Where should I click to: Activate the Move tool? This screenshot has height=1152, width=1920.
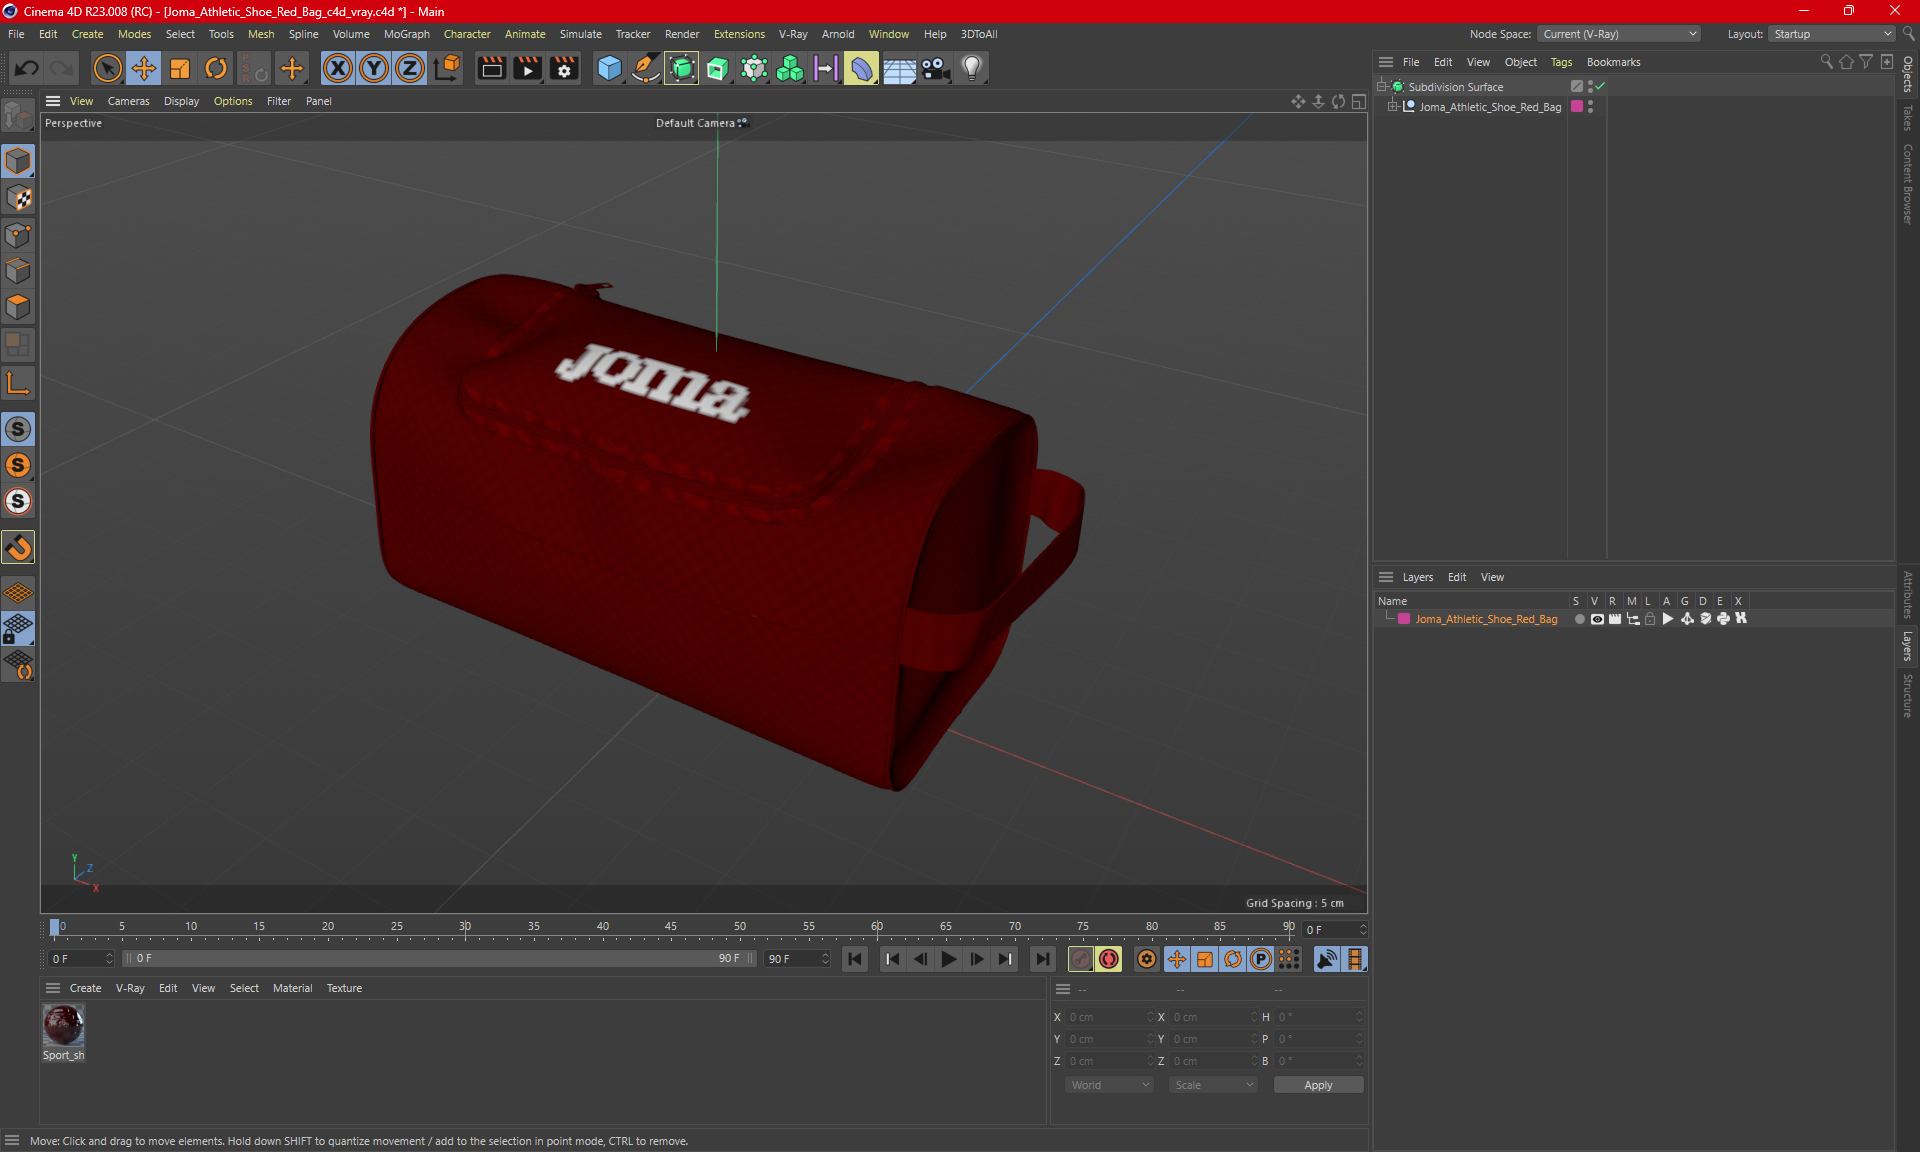pos(144,68)
